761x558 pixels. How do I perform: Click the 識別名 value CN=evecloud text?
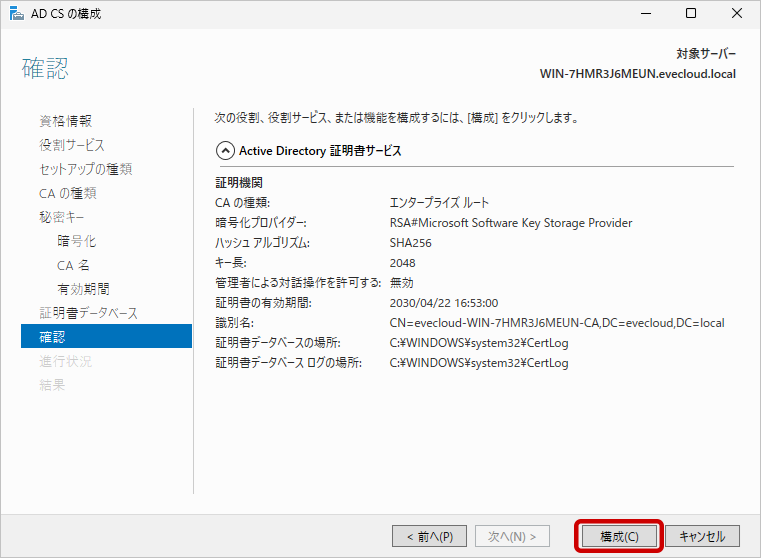(x=556, y=323)
